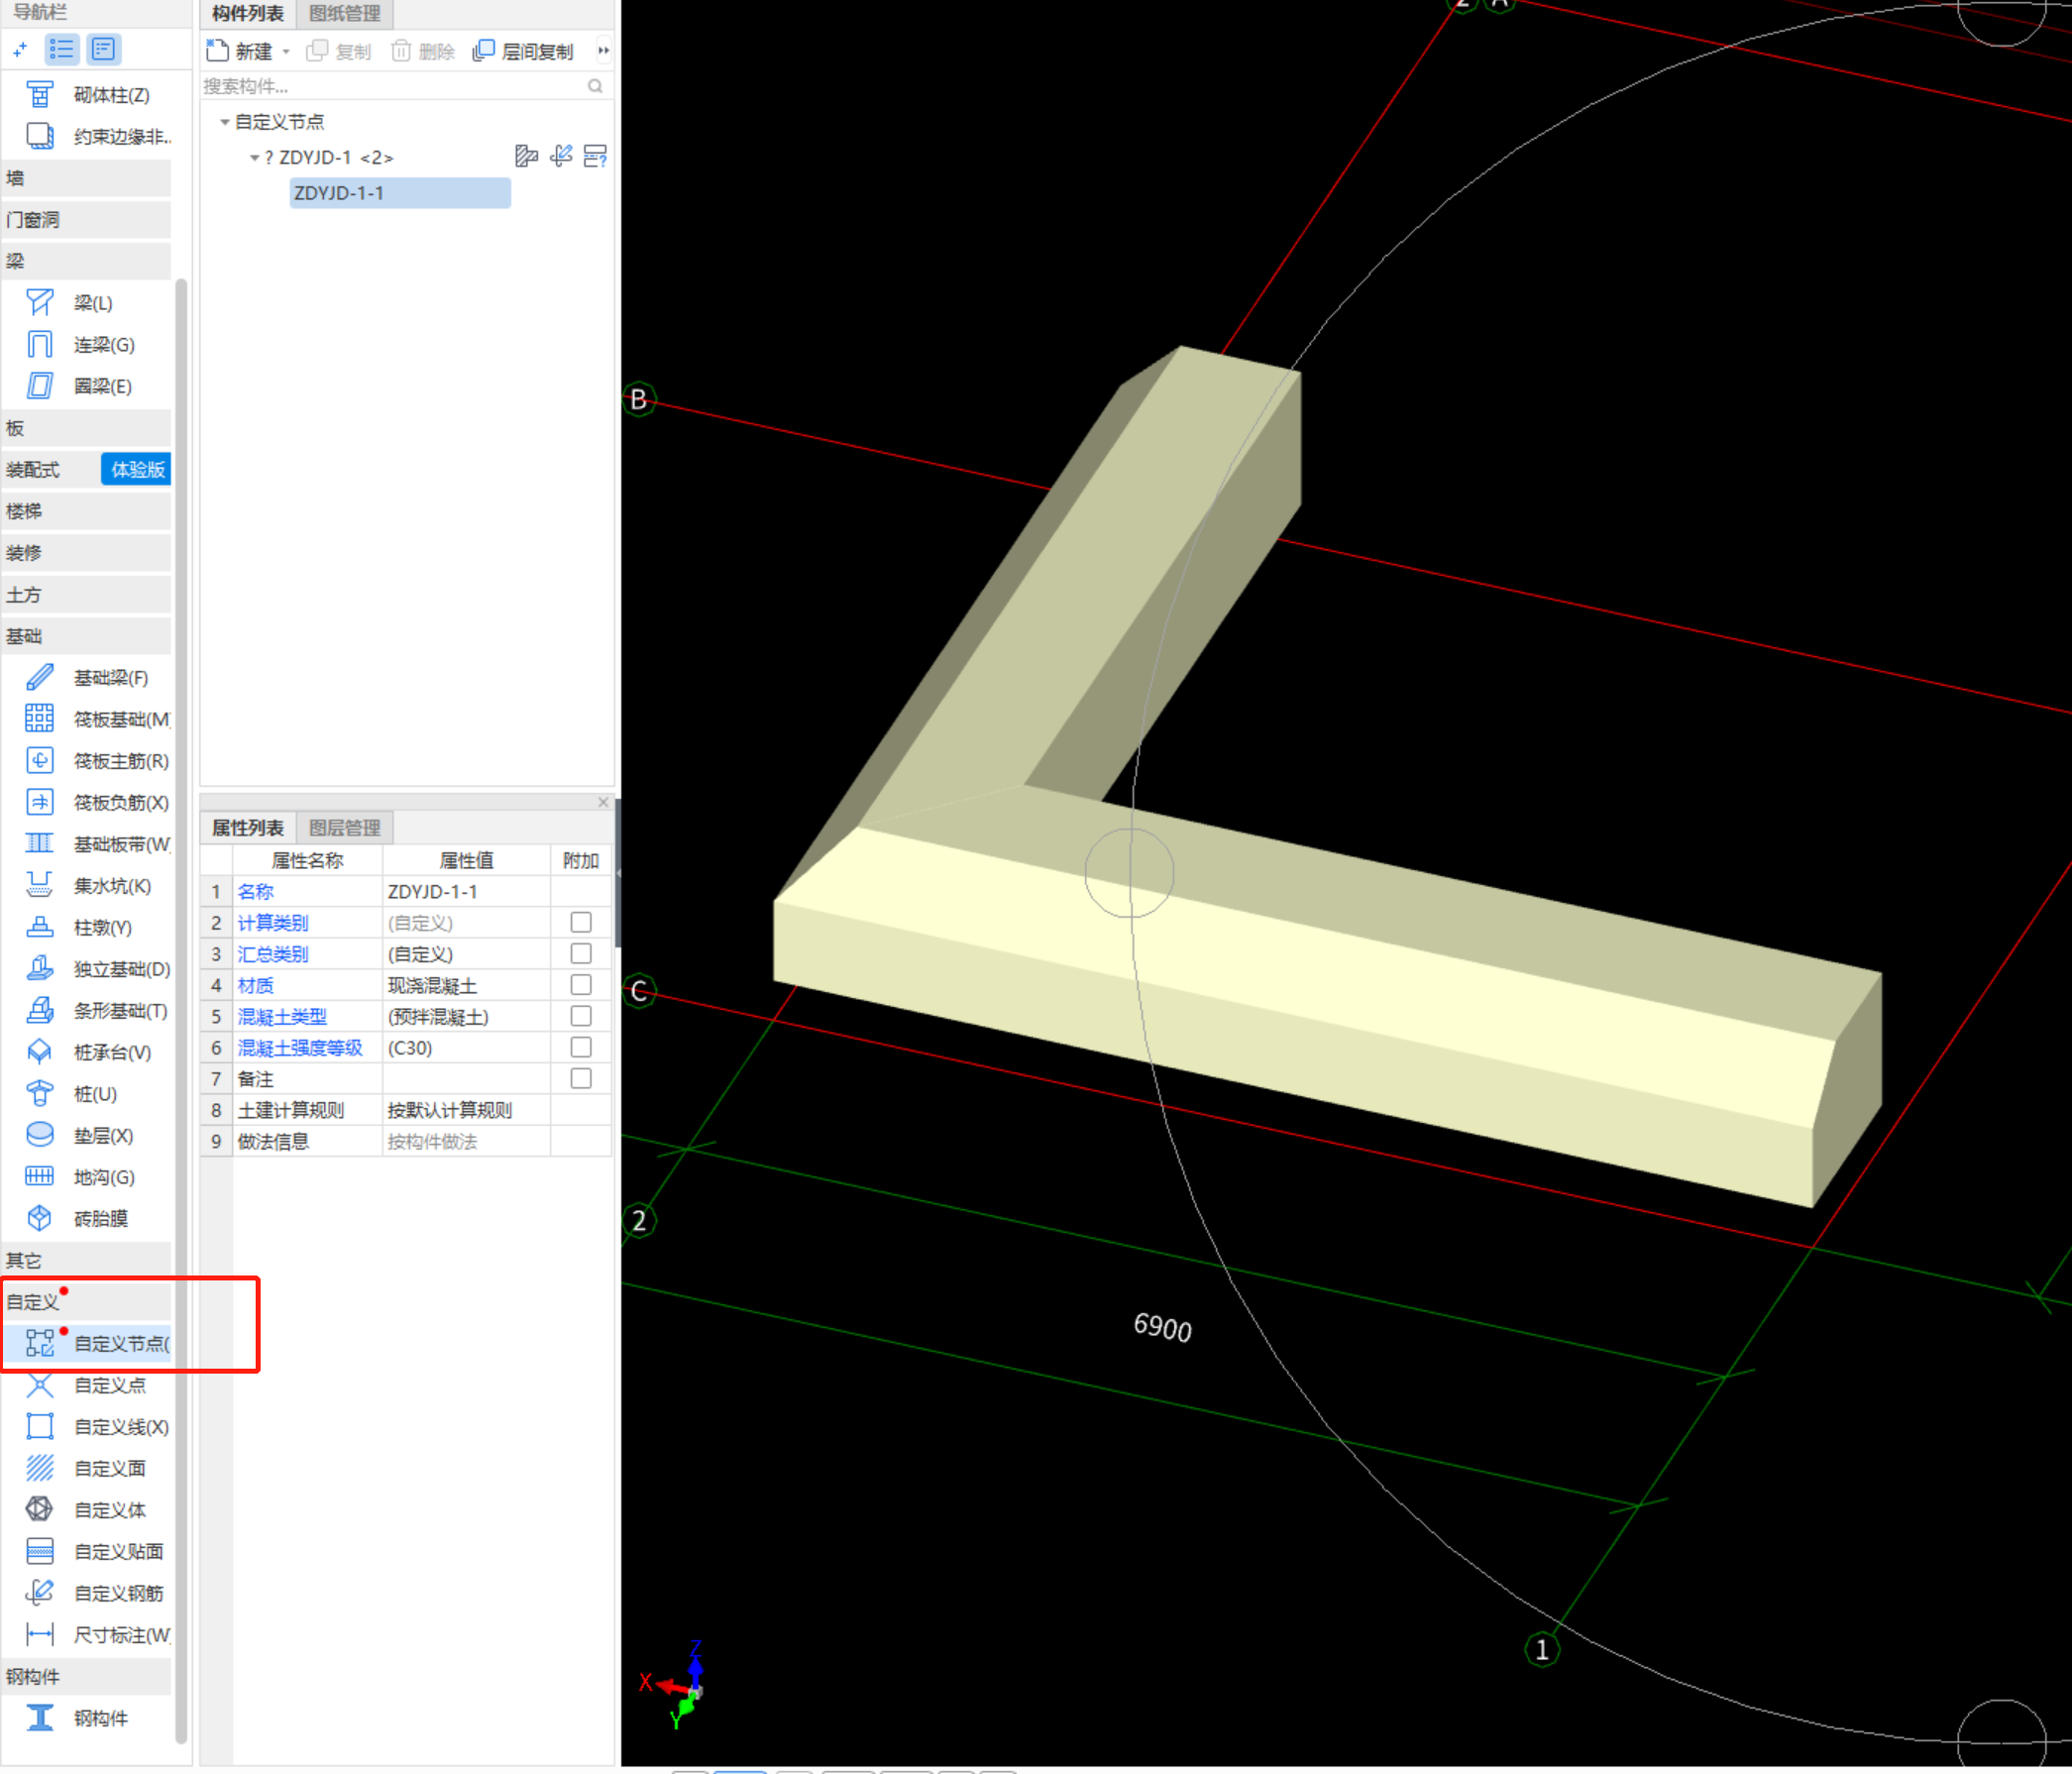Click the last icon in the ZDYJD-1 row
This screenshot has height=1774, width=2072.
click(x=596, y=156)
